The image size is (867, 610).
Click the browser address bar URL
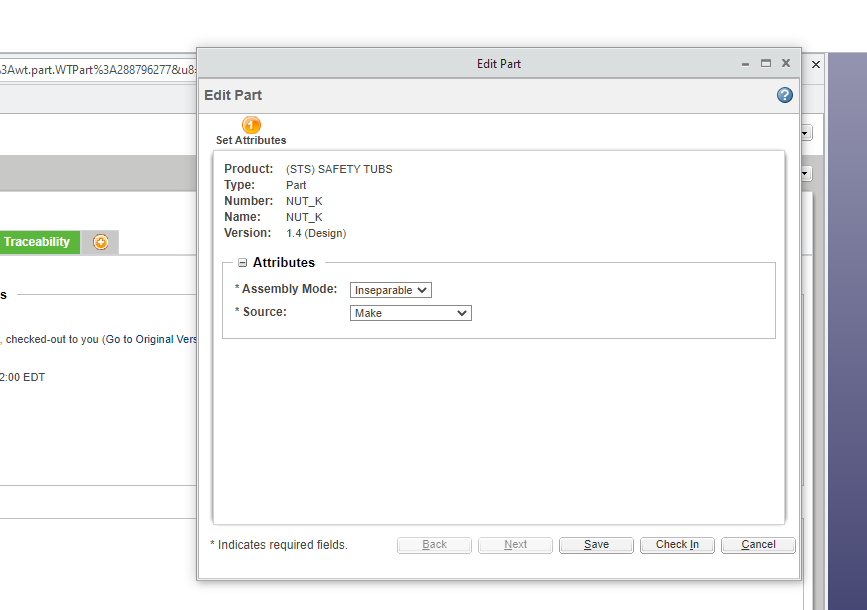pyautogui.click(x=98, y=69)
